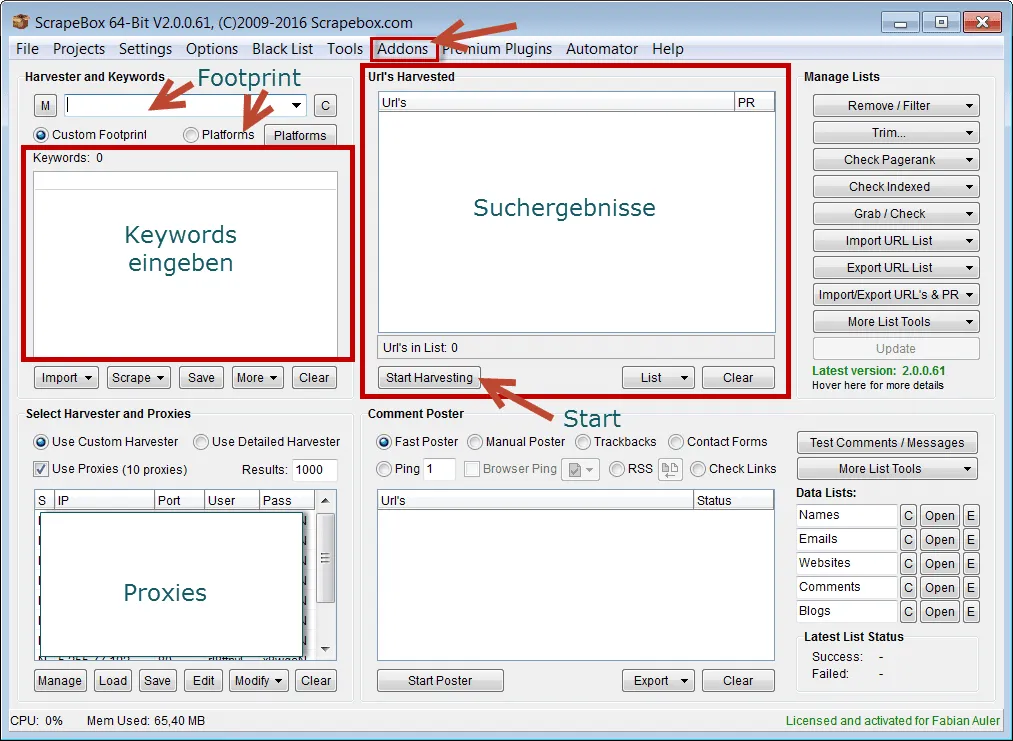Select RSS radio button
The height and width of the screenshot is (741, 1013).
(x=617, y=469)
